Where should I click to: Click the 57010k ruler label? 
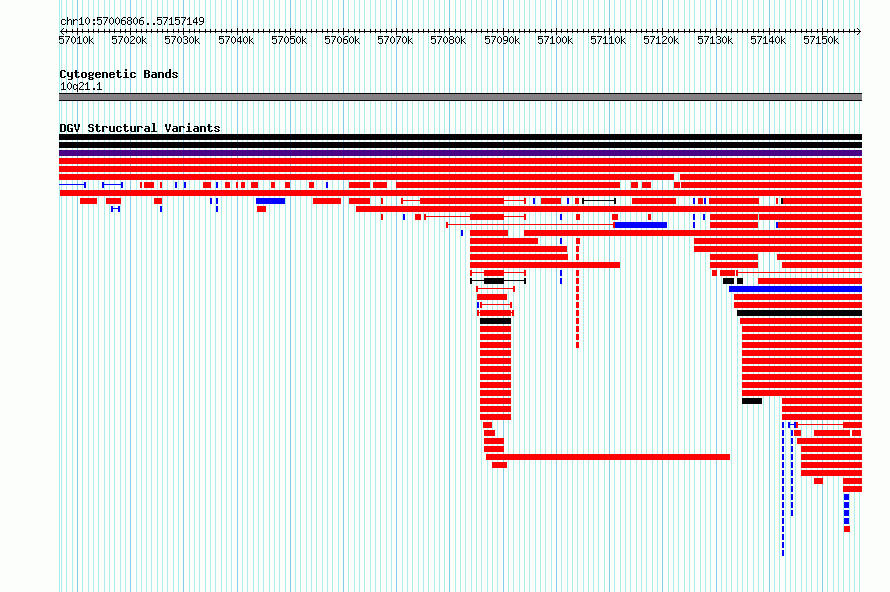(x=76, y=40)
